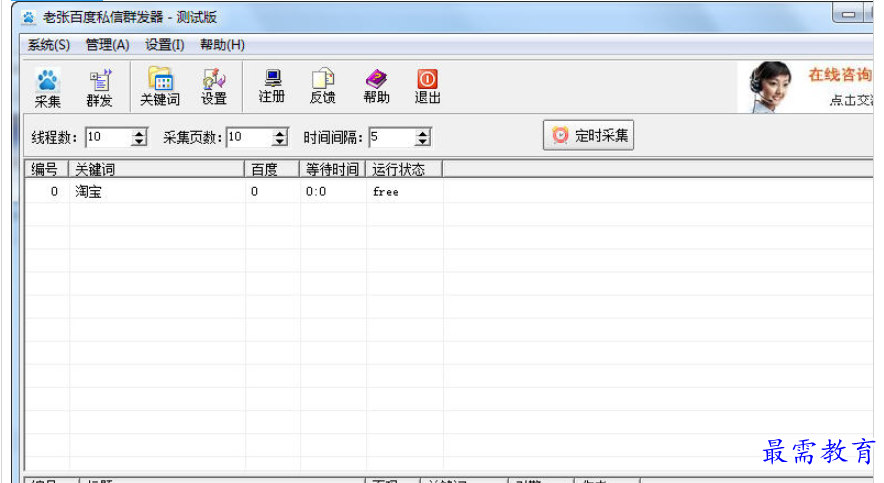Click inside the 时间间隔 input field
Viewport: 884px width, 483px height.
(392, 137)
